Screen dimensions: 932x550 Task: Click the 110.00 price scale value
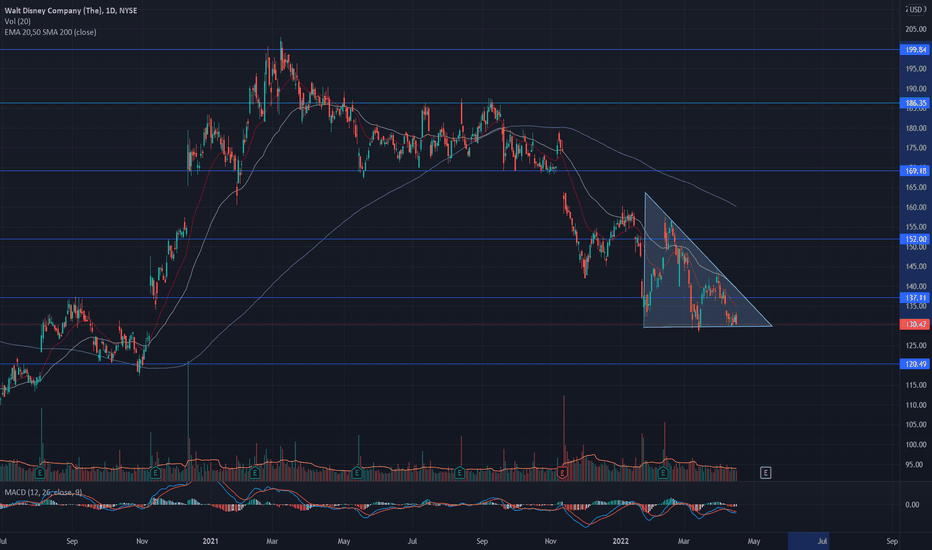pos(915,405)
